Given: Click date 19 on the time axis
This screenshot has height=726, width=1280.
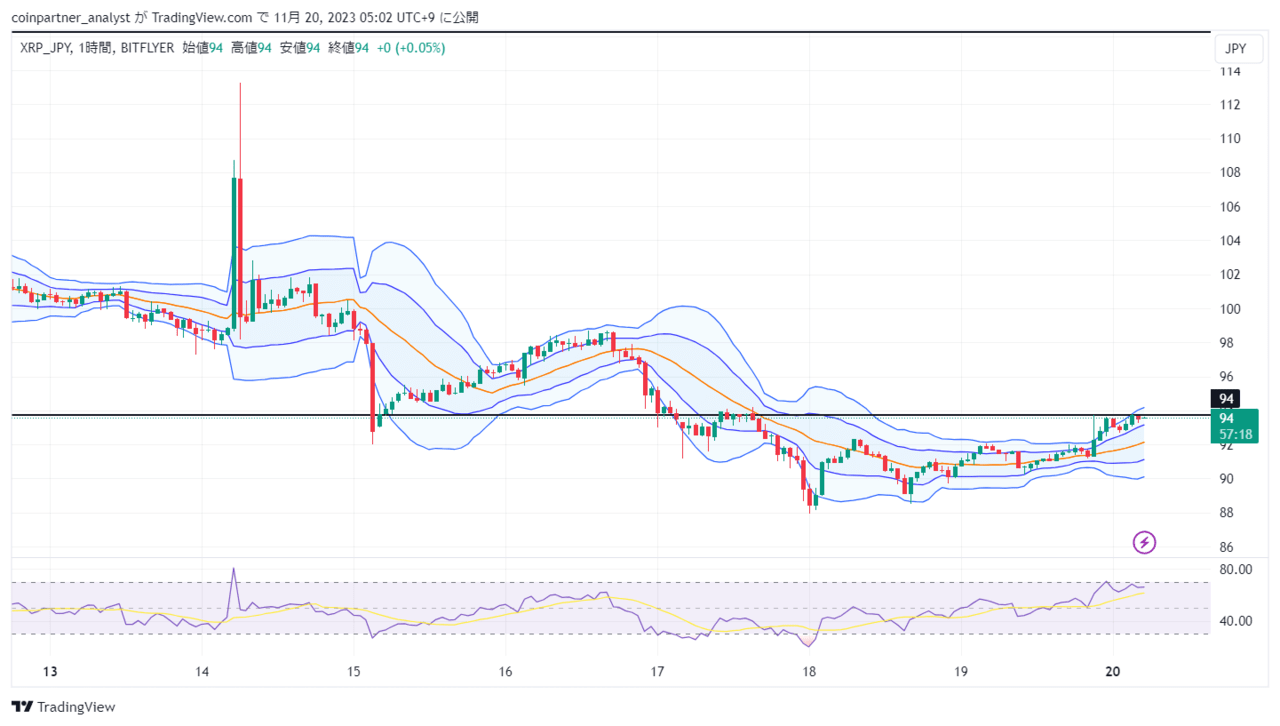Looking at the screenshot, I should pyautogui.click(x=961, y=671).
